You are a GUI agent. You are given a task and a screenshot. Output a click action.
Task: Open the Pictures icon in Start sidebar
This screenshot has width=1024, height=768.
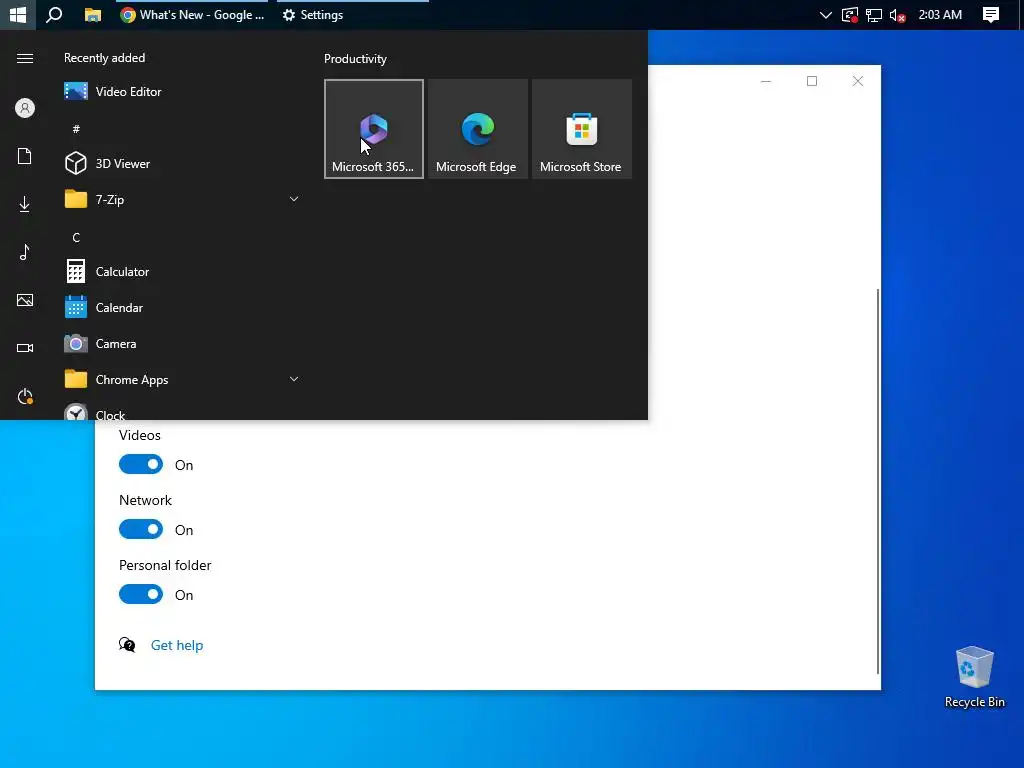pos(25,300)
